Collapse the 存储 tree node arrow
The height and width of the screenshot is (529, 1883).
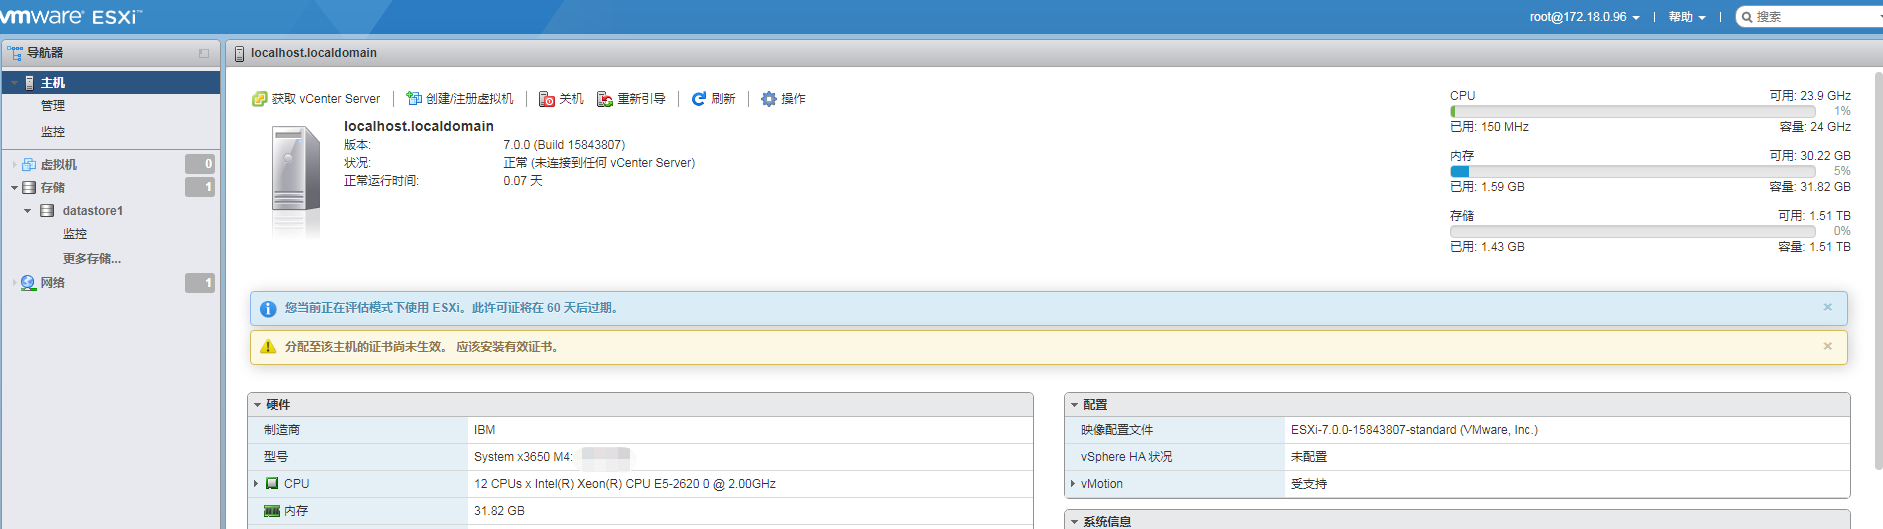(x=14, y=188)
